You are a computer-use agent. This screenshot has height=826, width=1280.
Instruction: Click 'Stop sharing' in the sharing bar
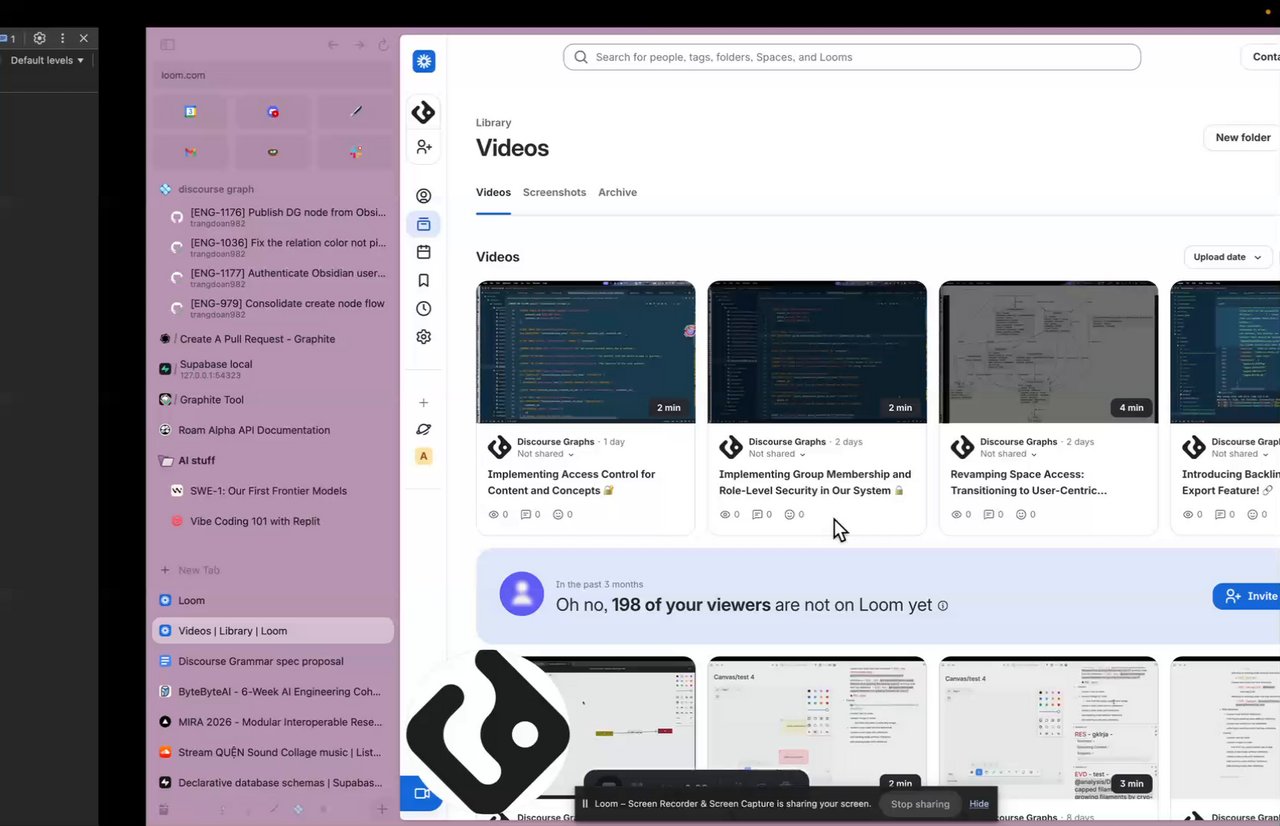click(x=920, y=804)
